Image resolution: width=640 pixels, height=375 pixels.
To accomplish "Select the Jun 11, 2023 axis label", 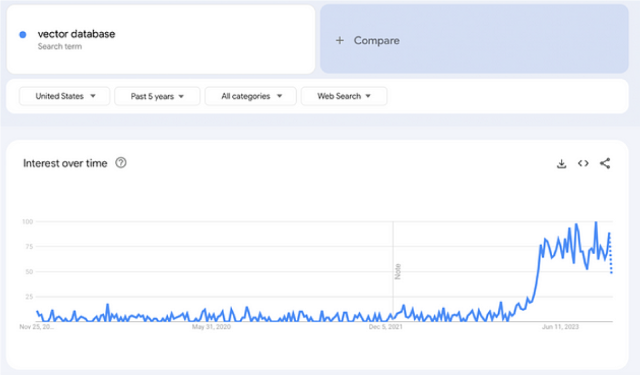I will (560, 327).
